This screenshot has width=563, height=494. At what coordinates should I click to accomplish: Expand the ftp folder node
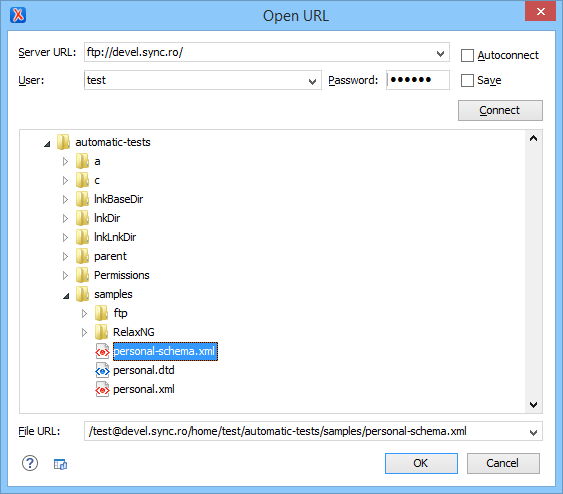(x=84, y=313)
